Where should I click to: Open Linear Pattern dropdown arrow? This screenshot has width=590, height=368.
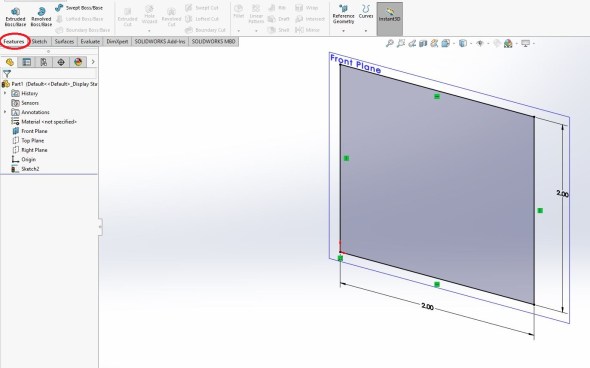click(x=256, y=31)
